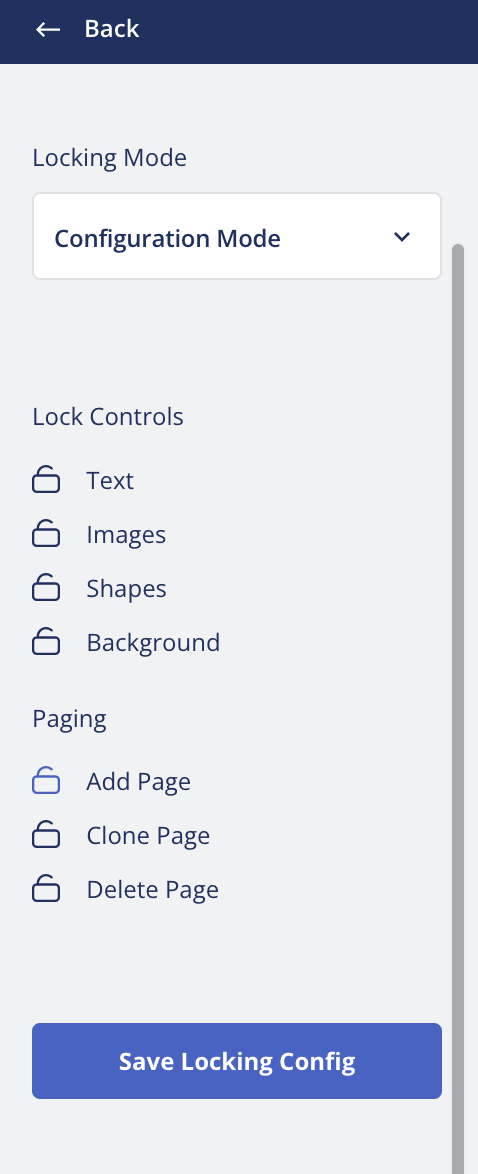The image size is (478, 1174).
Task: Select the Images lock control label
Action: click(126, 535)
